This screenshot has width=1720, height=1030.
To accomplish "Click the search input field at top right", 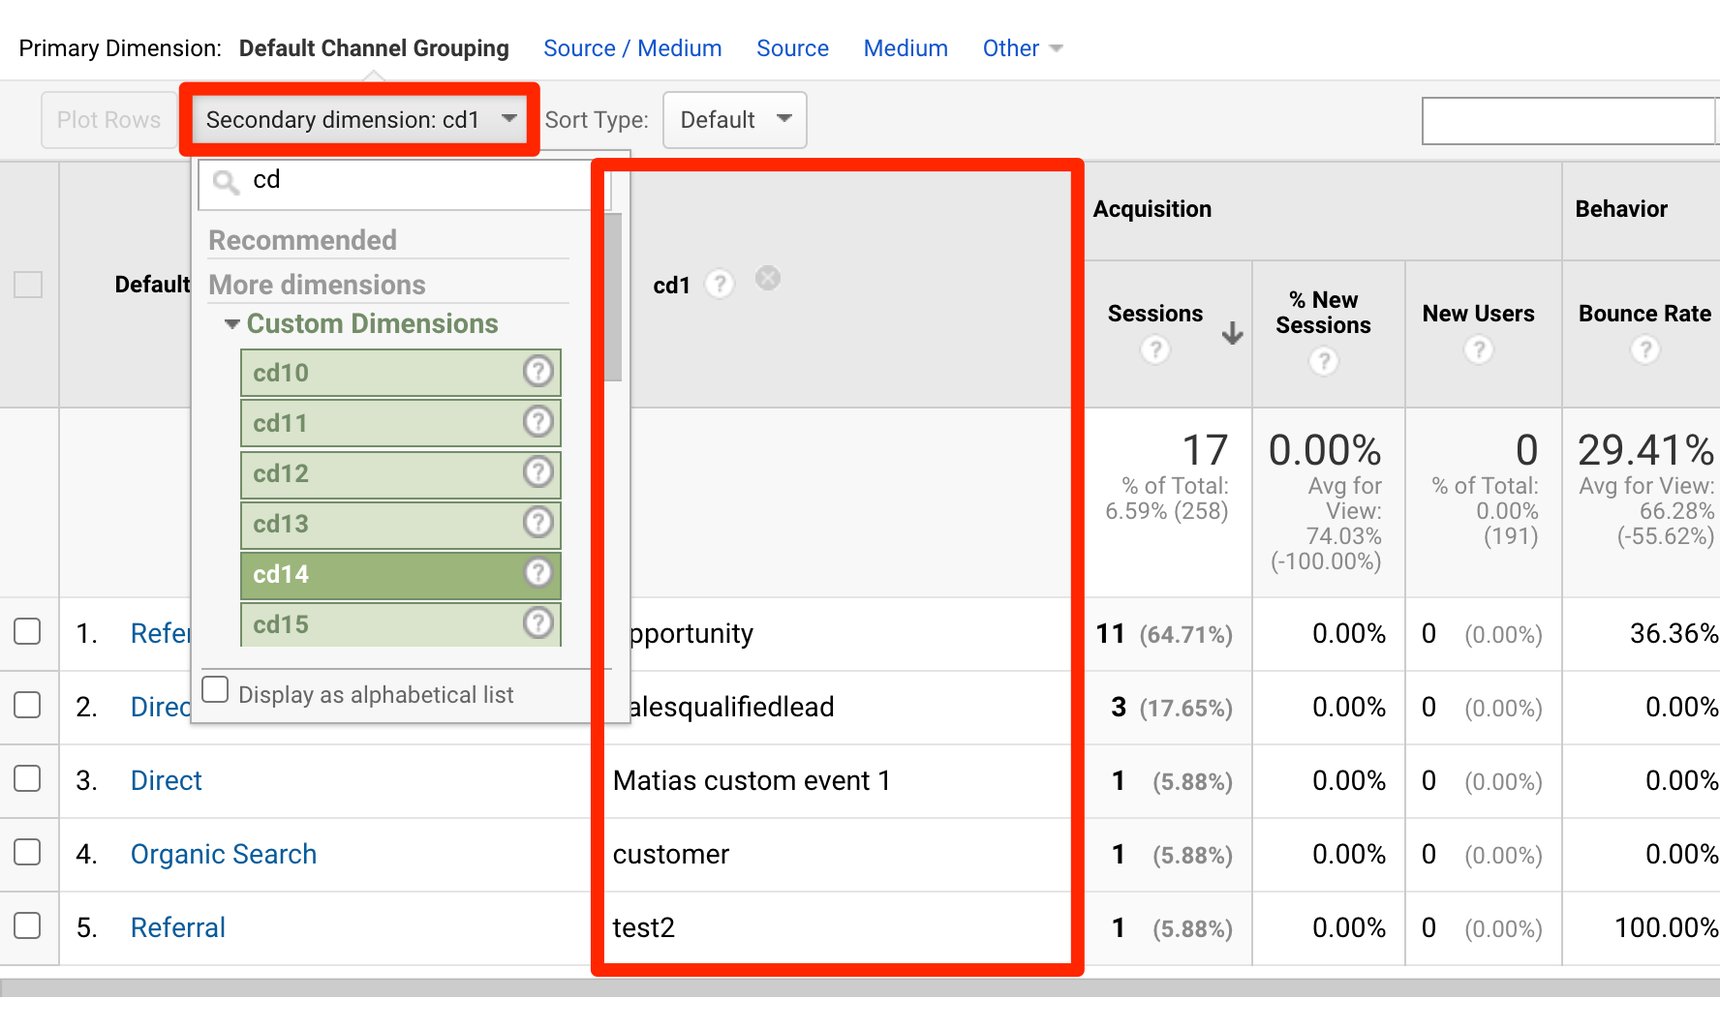I will 1567,119.
